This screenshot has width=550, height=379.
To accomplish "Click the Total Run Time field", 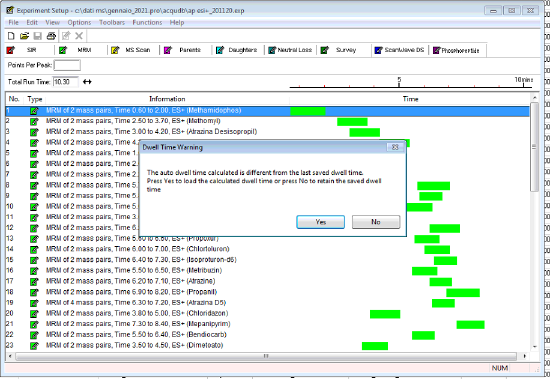I will point(66,82).
